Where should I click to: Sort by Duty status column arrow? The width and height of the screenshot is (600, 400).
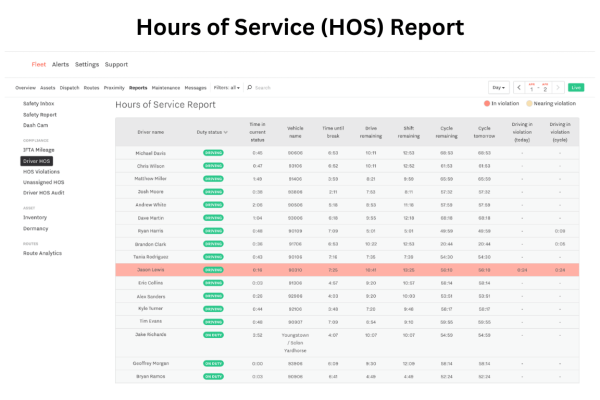click(x=225, y=131)
